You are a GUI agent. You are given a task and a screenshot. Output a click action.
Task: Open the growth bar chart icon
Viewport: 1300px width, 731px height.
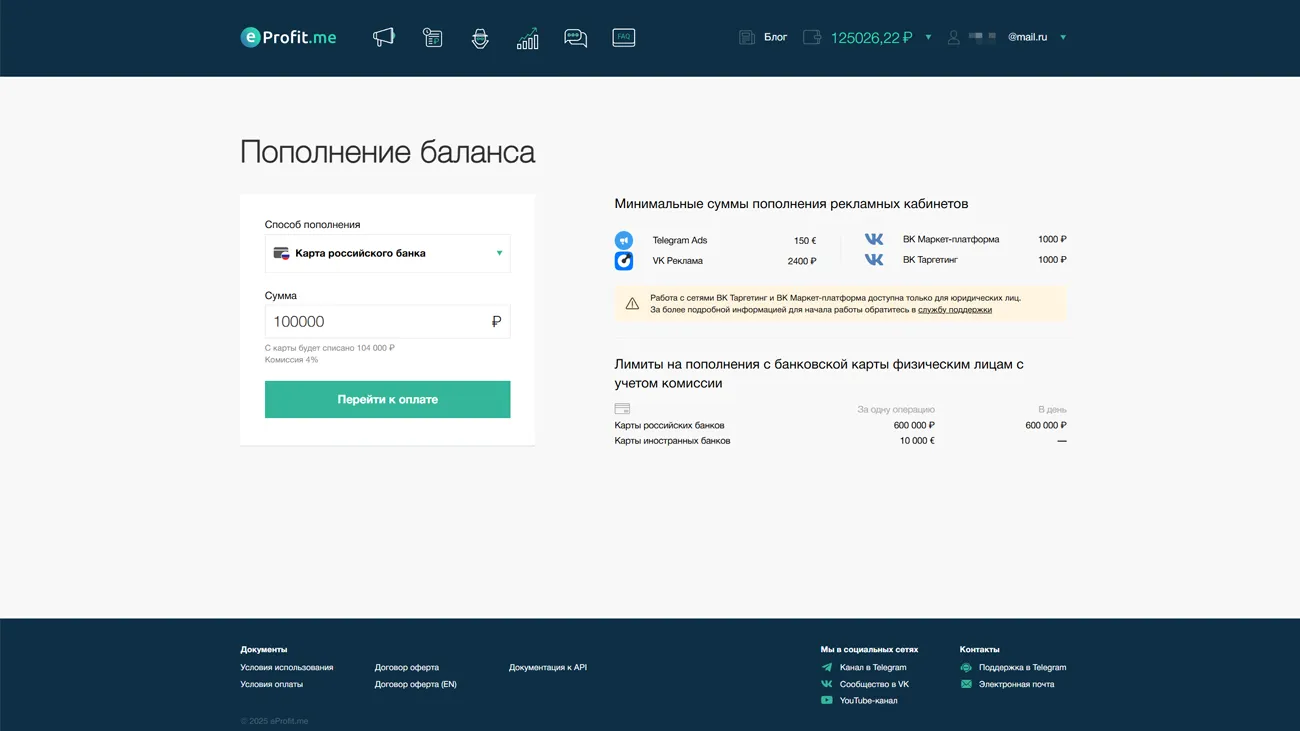point(527,38)
